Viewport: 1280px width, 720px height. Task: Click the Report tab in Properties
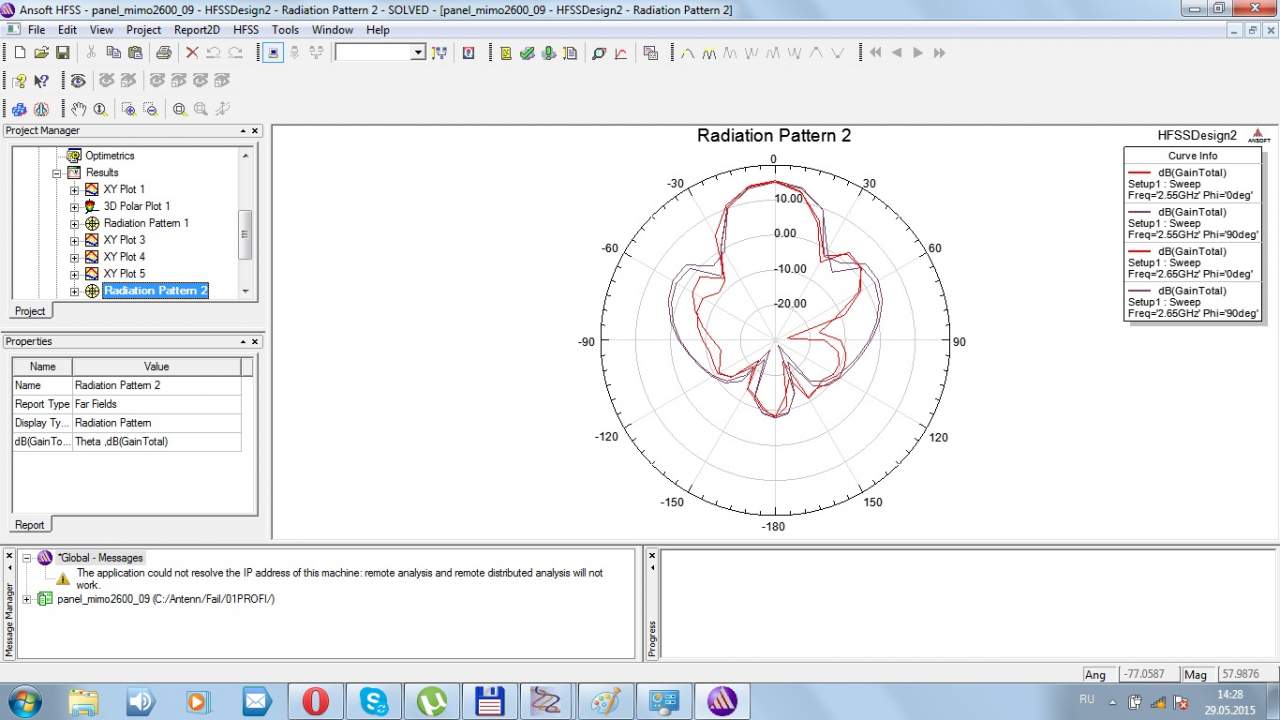(x=30, y=525)
